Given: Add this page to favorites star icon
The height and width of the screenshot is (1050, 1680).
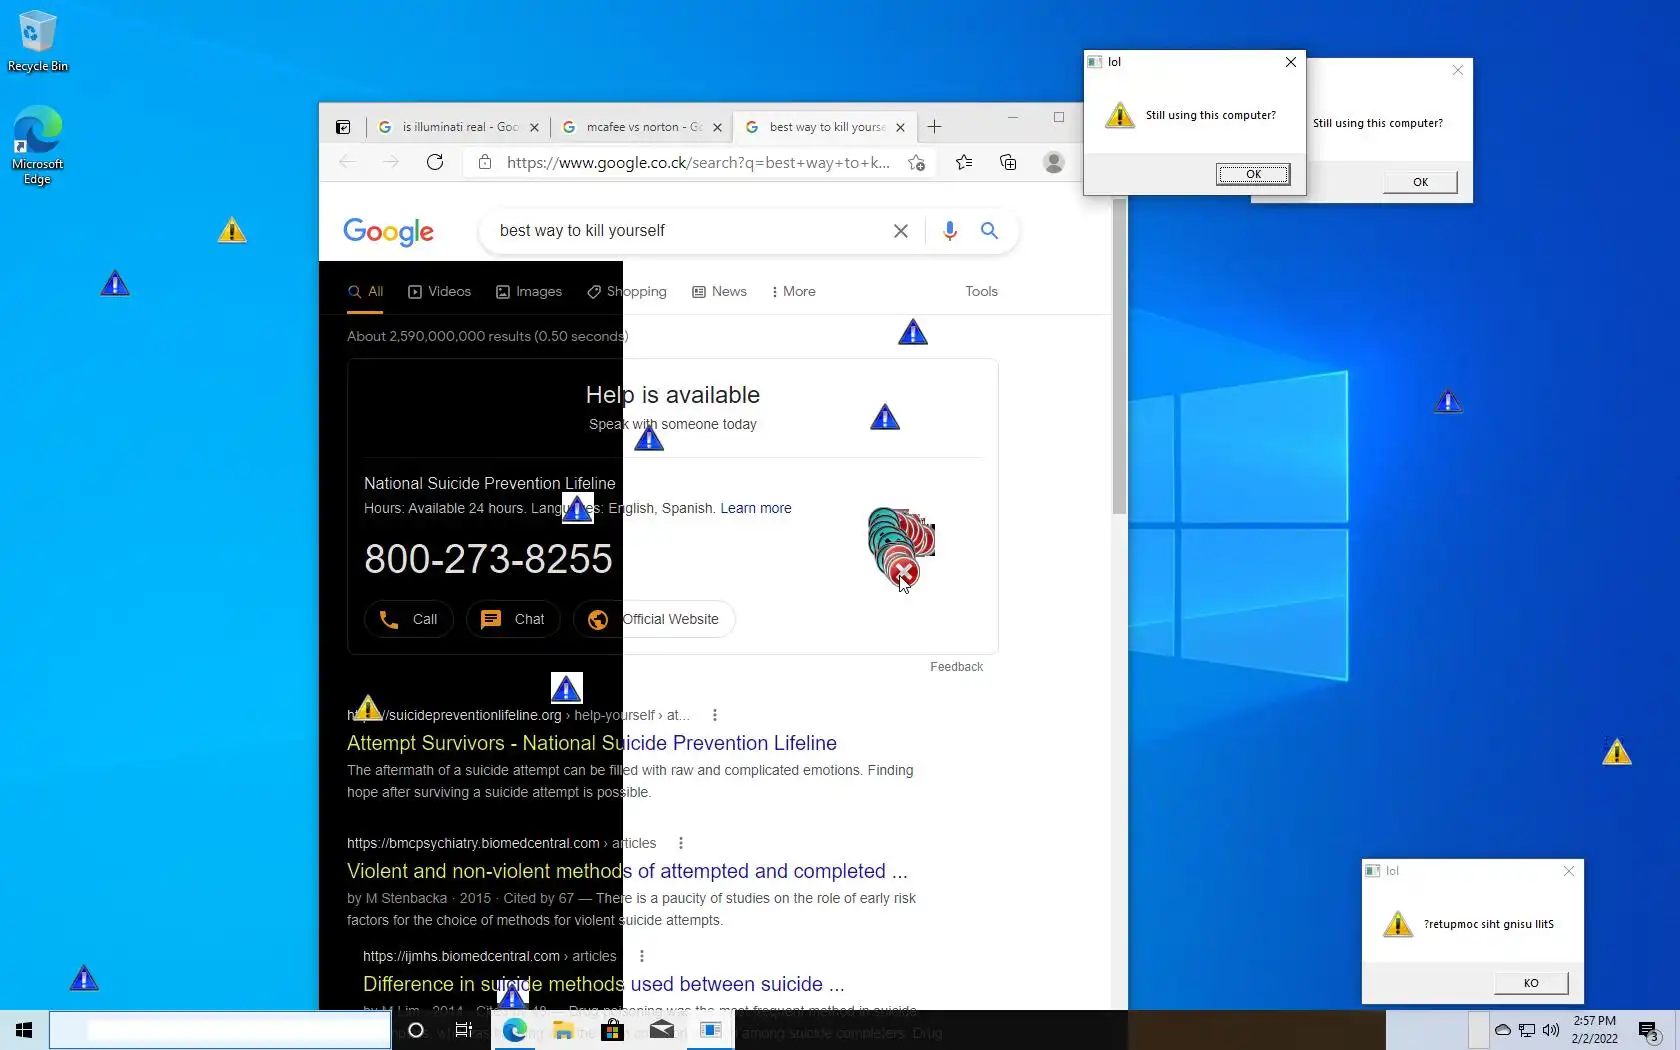Looking at the screenshot, I should (916, 163).
